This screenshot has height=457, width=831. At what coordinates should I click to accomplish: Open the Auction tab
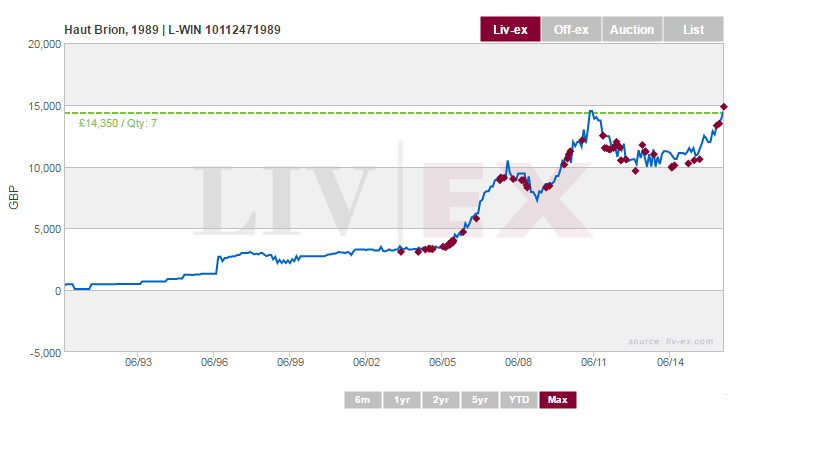click(x=632, y=29)
